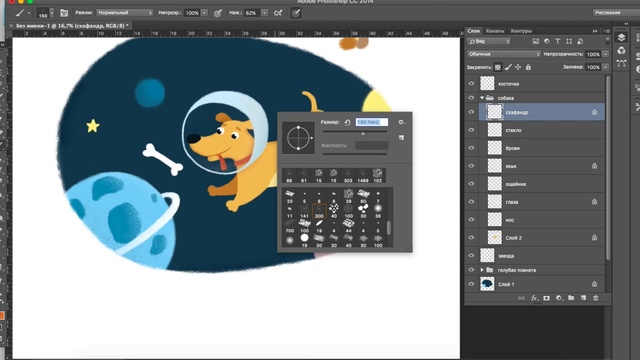
Task: Hide the собака group
Action: coord(471,98)
